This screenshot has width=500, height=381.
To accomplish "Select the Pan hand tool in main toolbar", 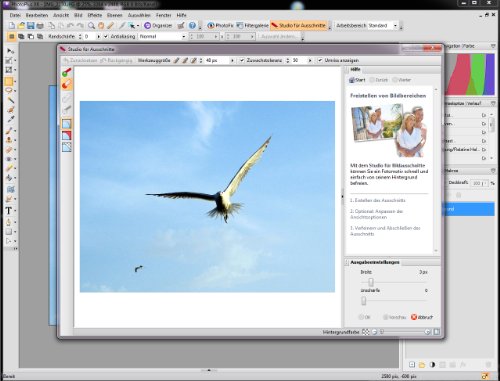I will [x=101, y=26].
